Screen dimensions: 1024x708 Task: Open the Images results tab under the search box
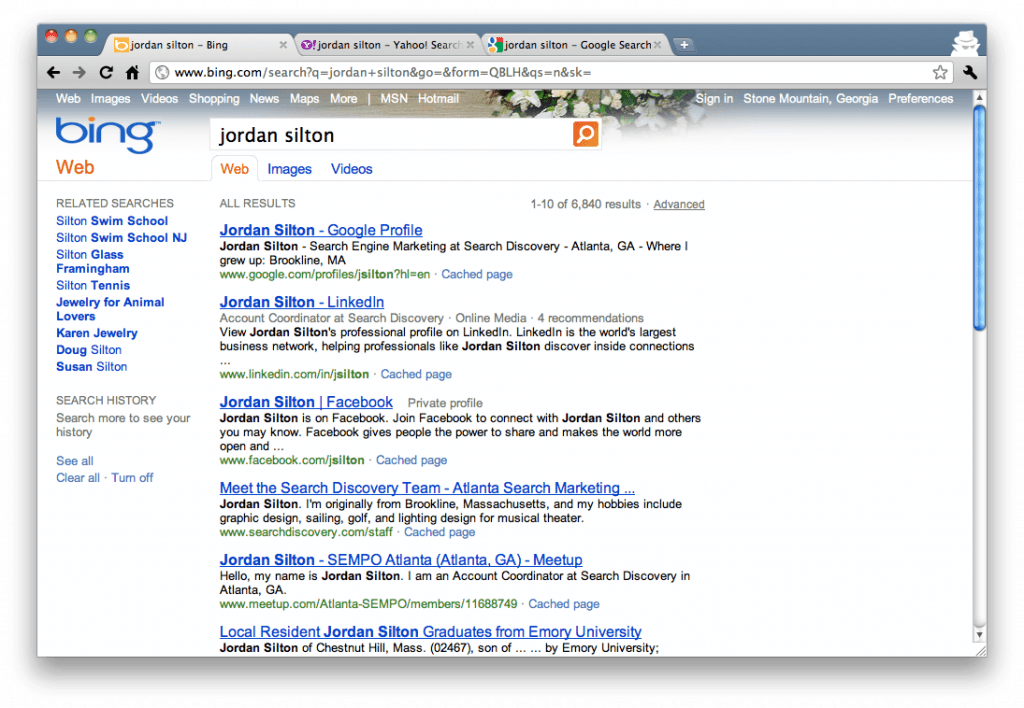289,169
